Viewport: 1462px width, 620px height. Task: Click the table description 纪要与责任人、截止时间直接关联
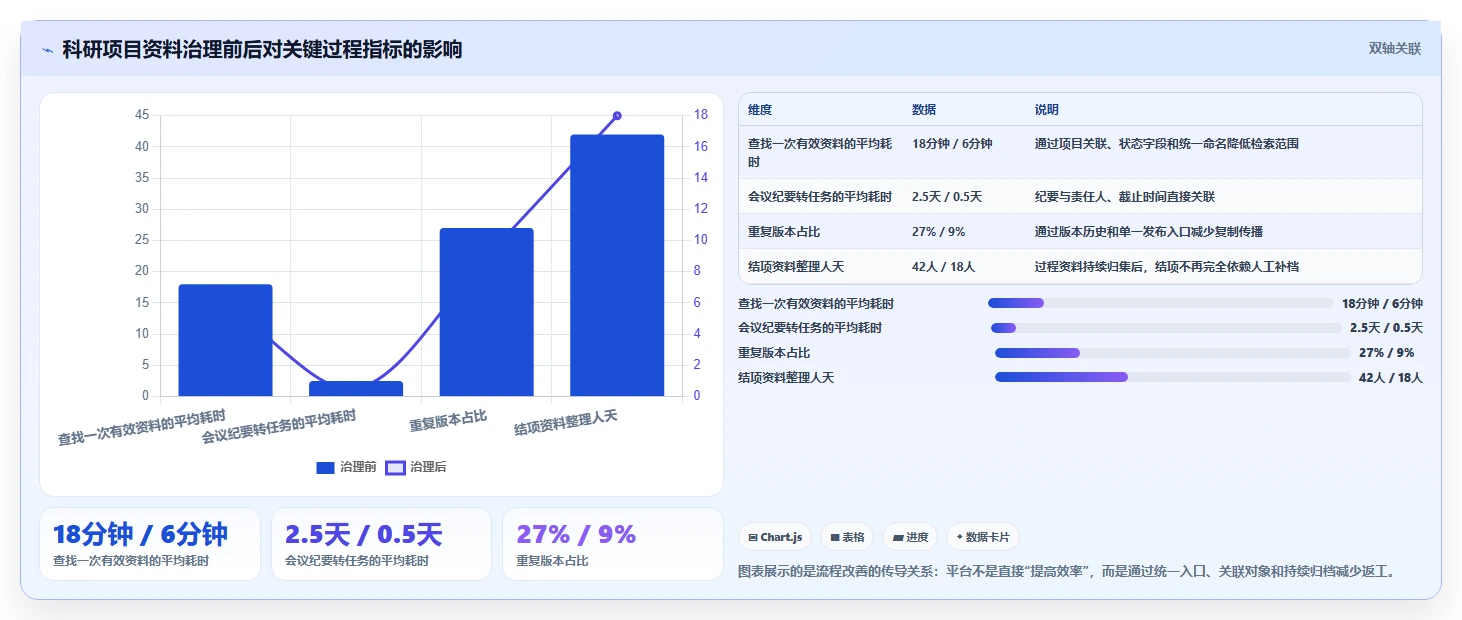[x=1125, y=197]
